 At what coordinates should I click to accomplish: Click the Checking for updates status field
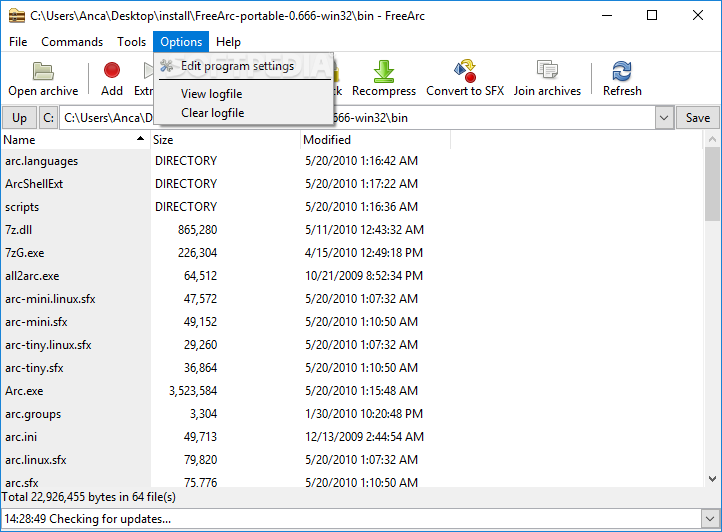point(352,519)
